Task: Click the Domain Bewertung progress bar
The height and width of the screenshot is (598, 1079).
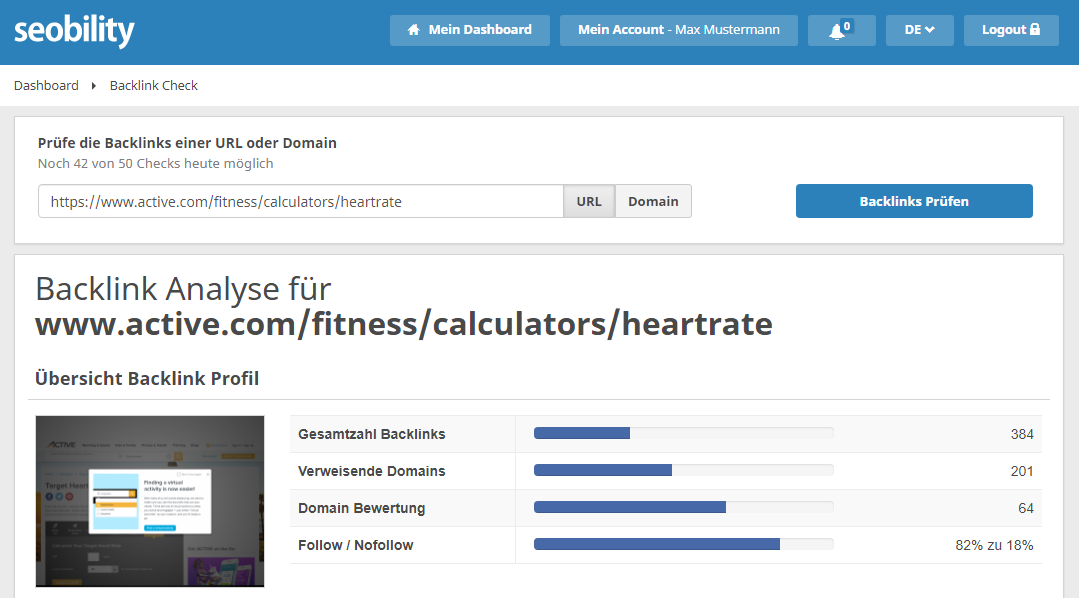Action: tap(683, 507)
